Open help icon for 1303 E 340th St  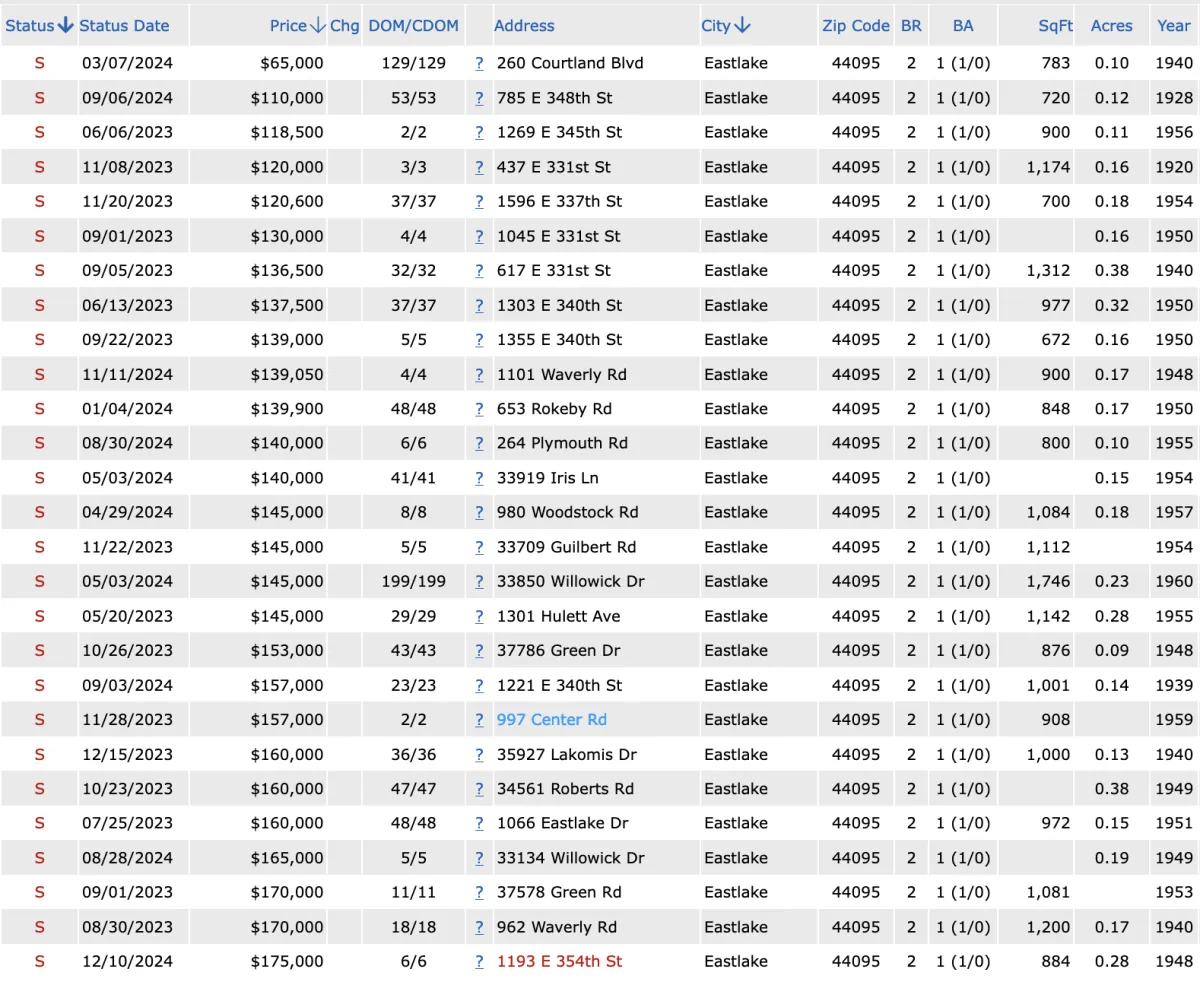[x=479, y=305]
